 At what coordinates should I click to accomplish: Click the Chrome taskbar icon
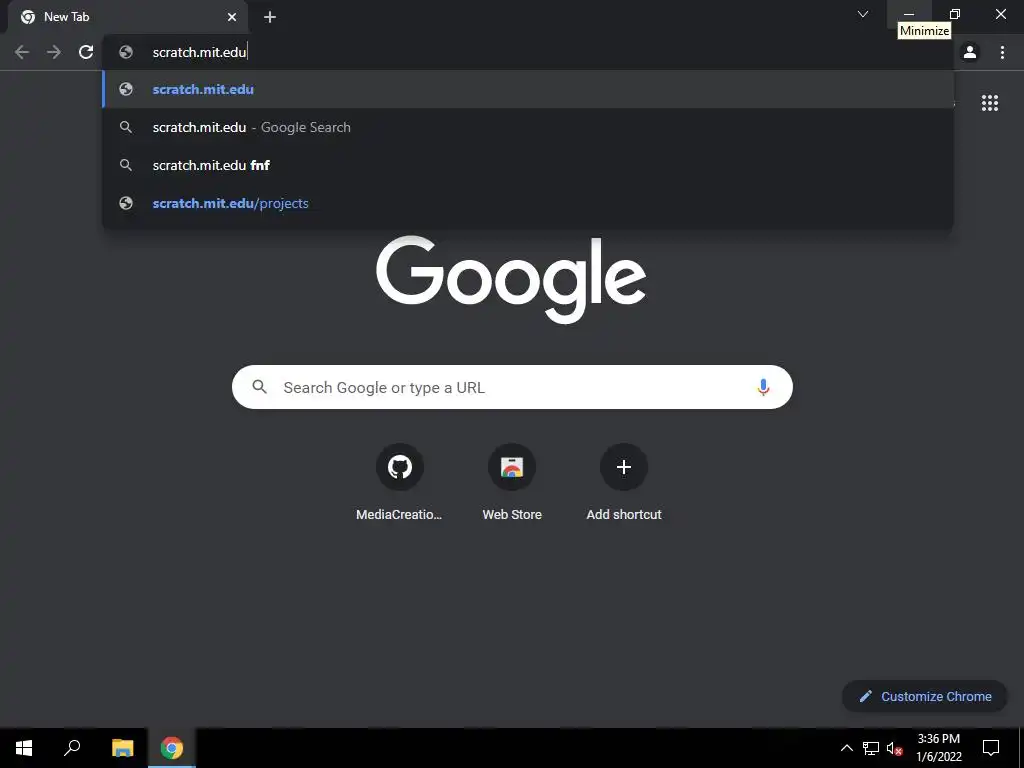point(172,748)
